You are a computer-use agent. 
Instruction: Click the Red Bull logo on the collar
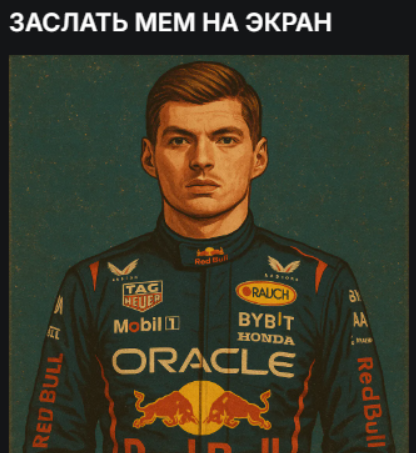tap(211, 256)
